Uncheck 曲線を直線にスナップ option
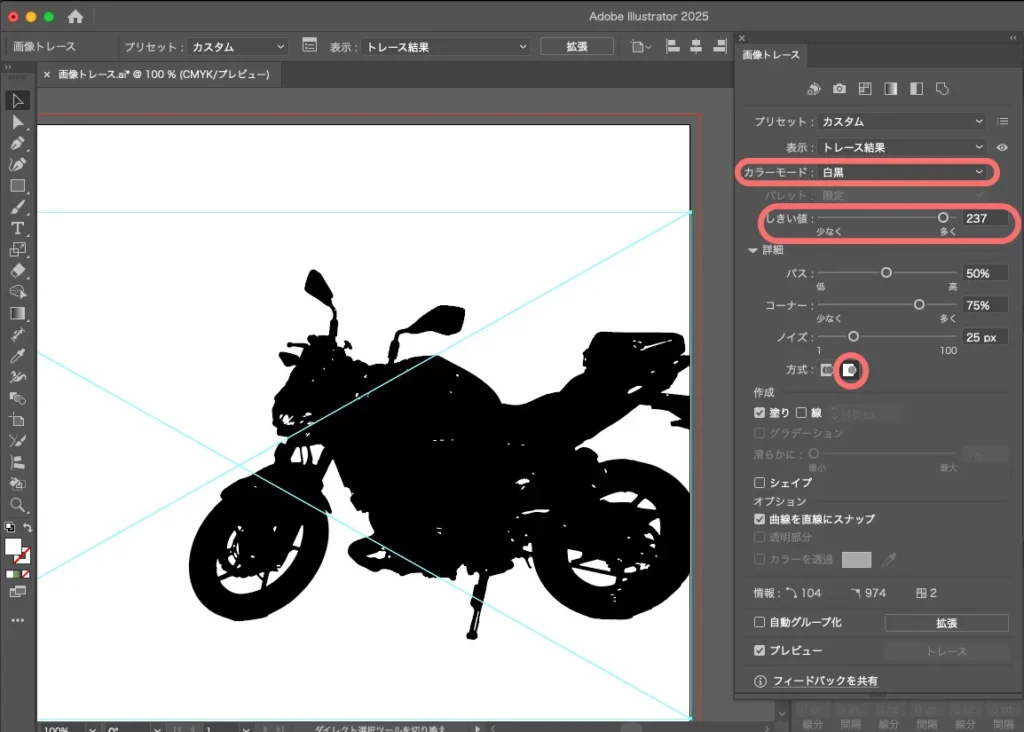Screen dimensions: 1024x732 [760, 519]
